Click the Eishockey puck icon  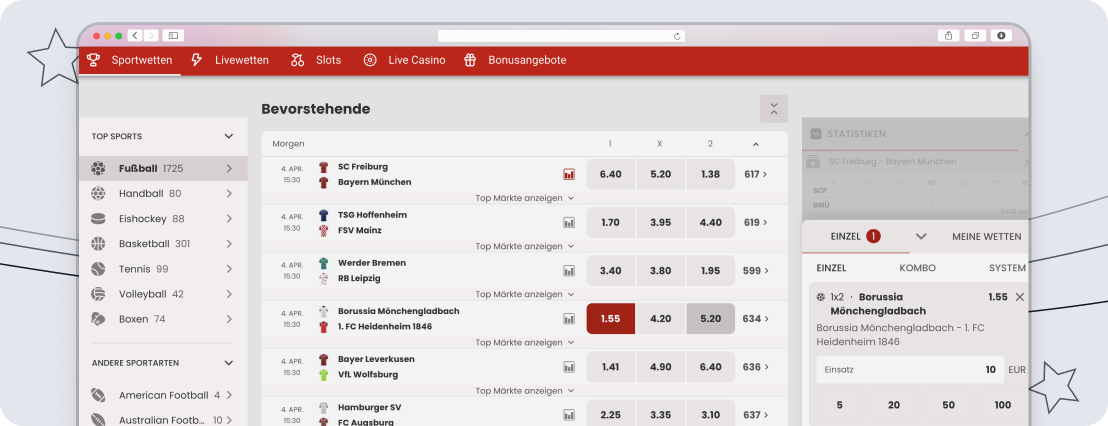pos(98,219)
